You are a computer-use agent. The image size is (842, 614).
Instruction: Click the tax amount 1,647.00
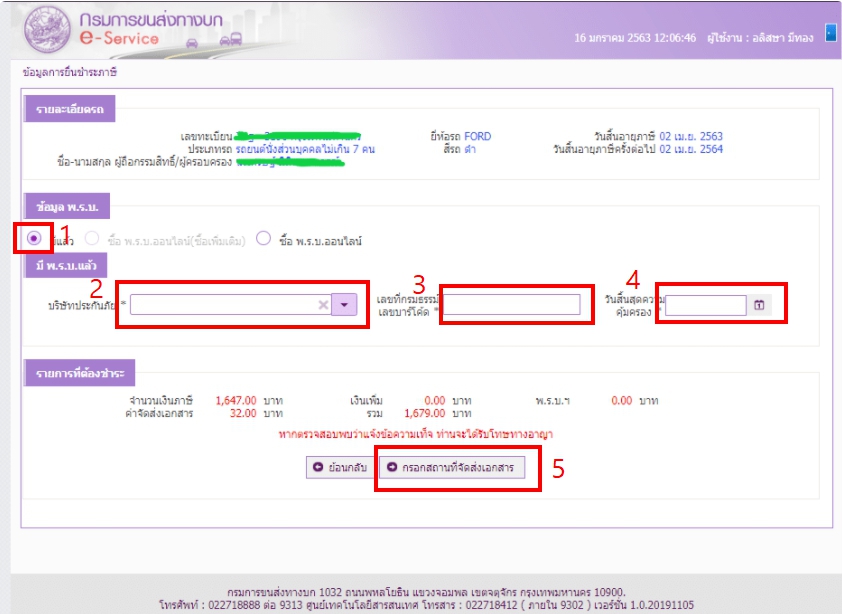[236, 401]
